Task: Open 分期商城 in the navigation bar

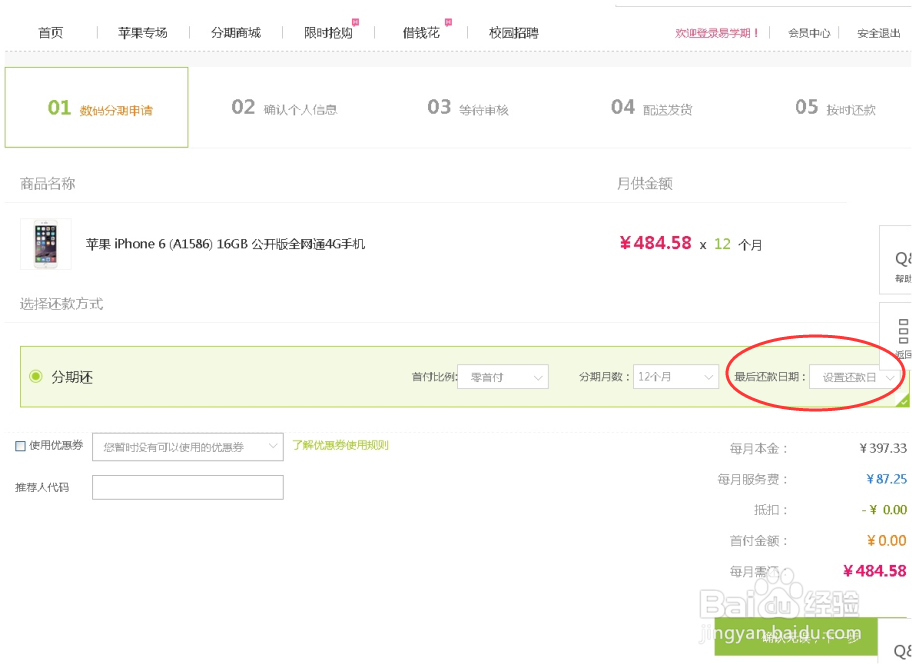Action: click(x=236, y=33)
